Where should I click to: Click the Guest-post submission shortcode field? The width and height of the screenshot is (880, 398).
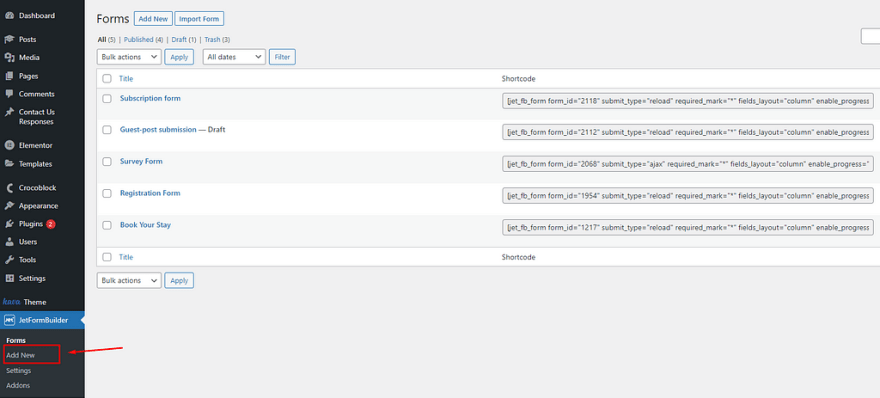coord(688,132)
